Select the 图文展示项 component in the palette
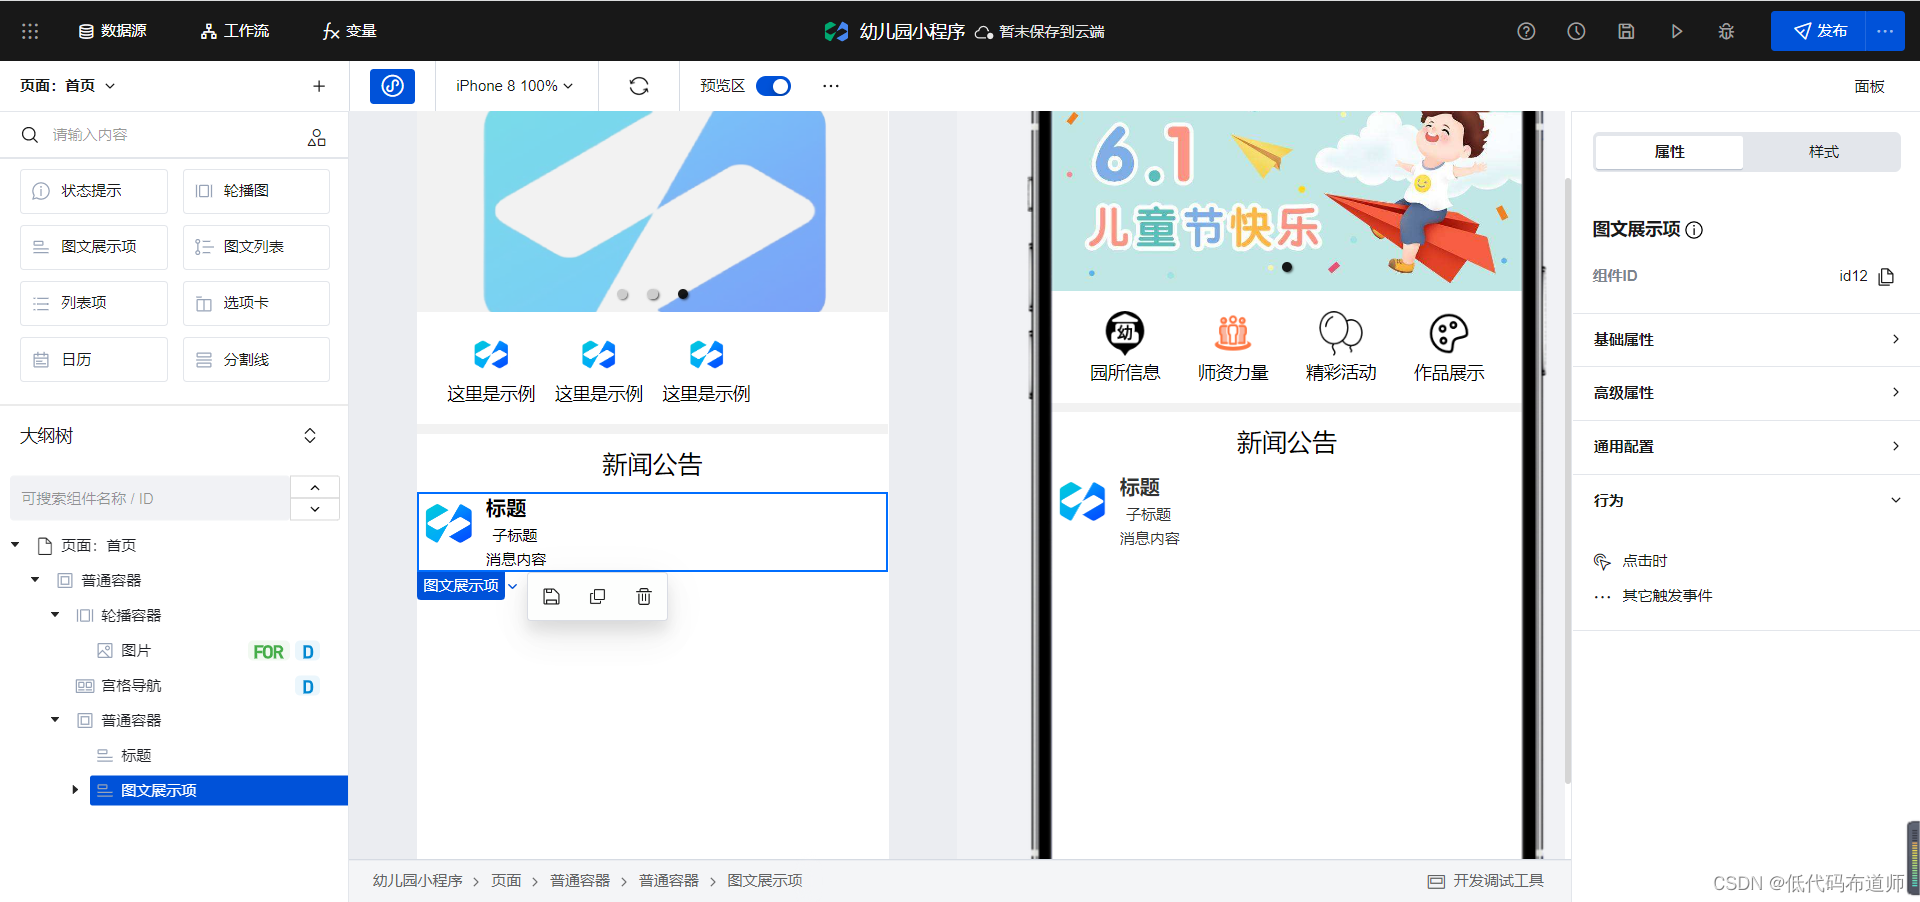Image resolution: width=1920 pixels, height=902 pixels. [94, 247]
